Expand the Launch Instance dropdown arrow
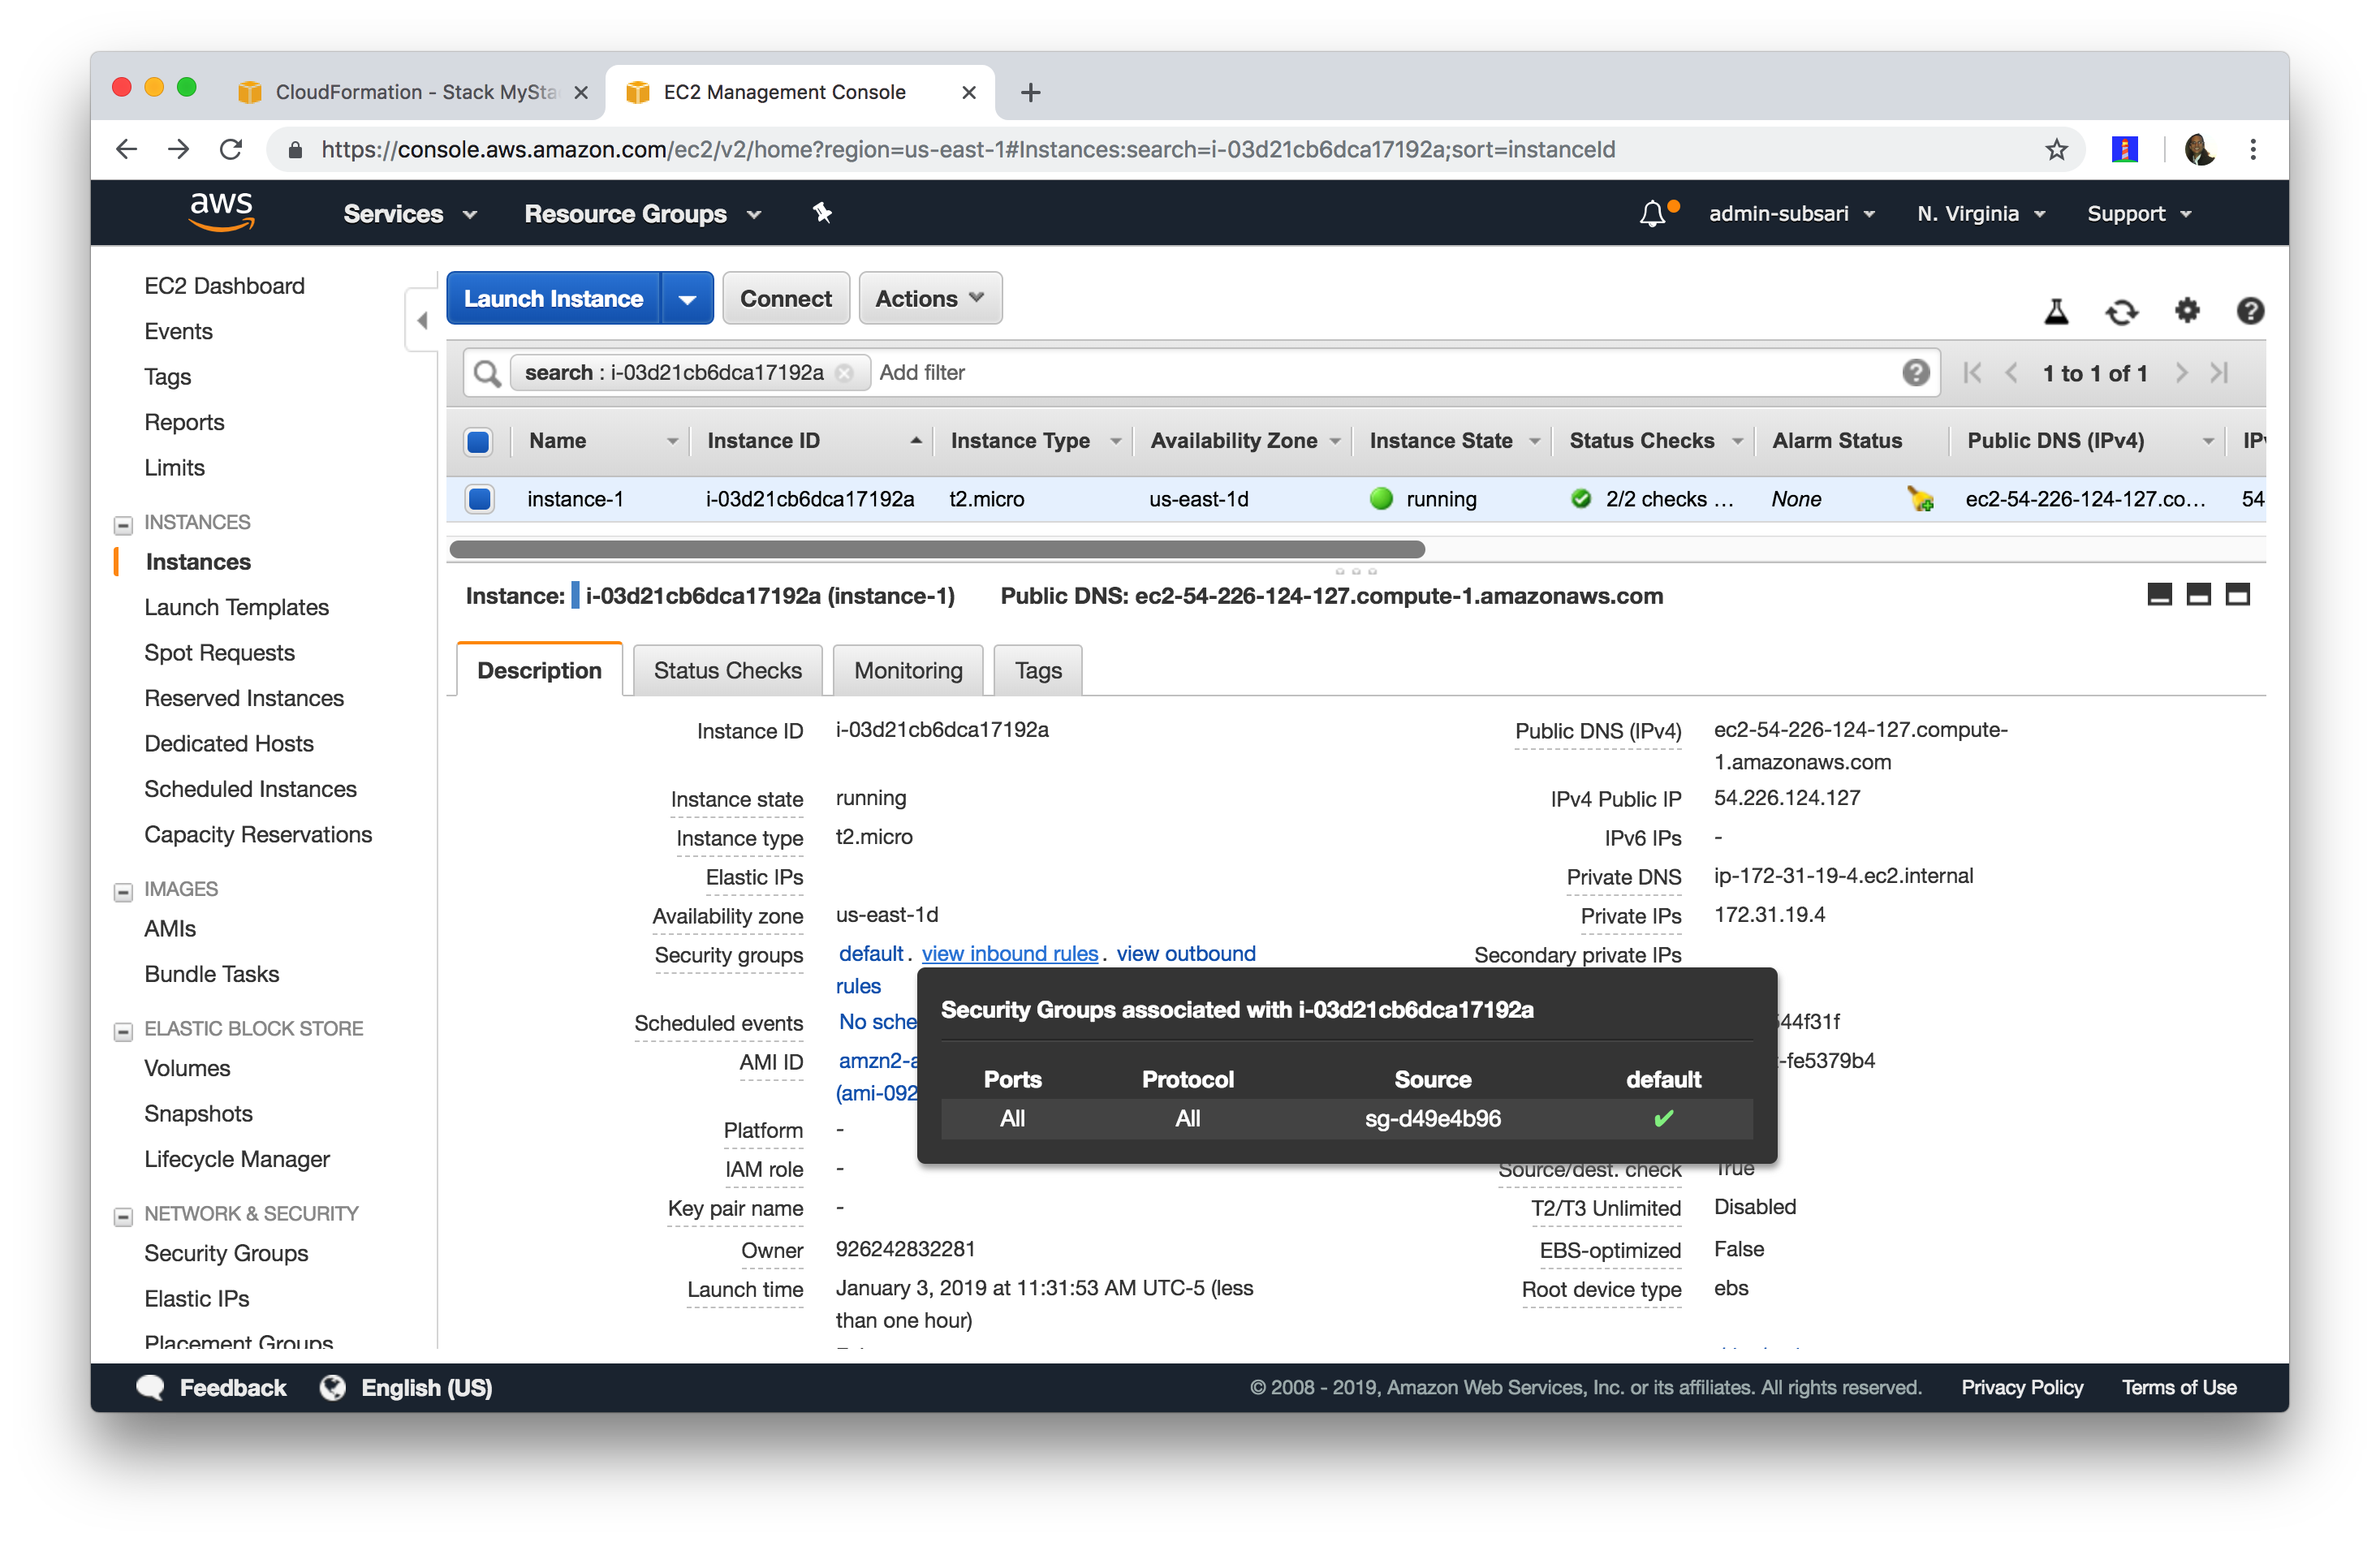Viewport: 2380px width, 1542px height. [x=687, y=299]
